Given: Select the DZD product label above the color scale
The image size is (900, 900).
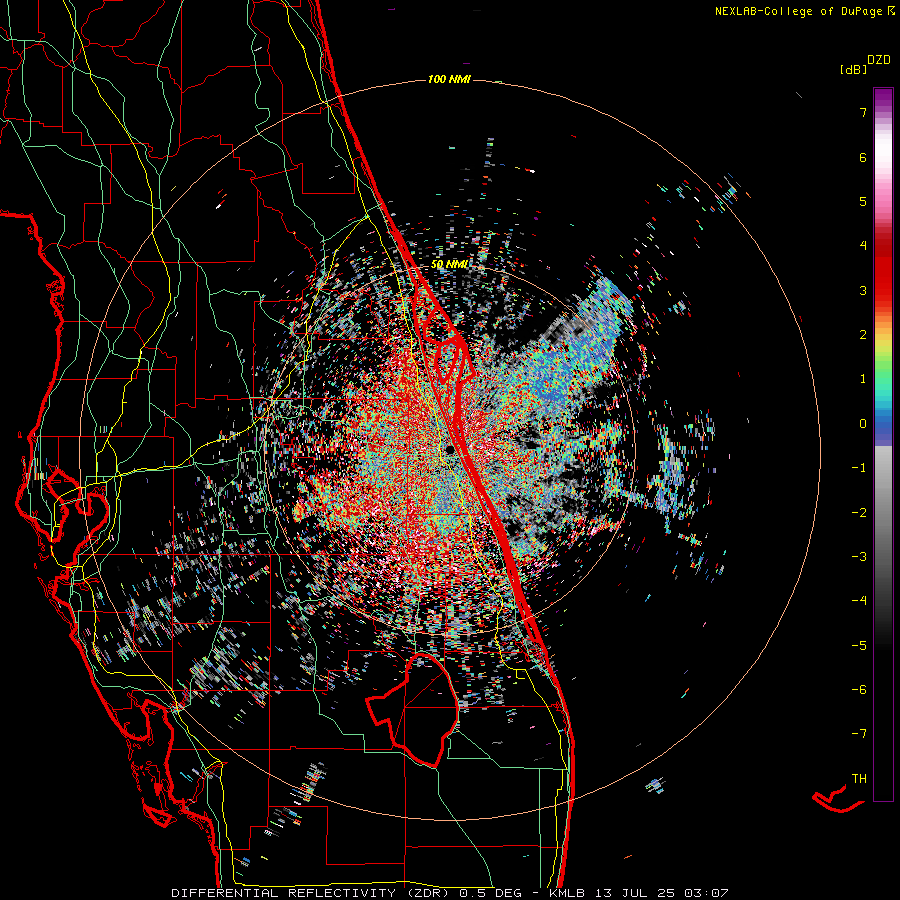Looking at the screenshot, I should tap(879, 60).
